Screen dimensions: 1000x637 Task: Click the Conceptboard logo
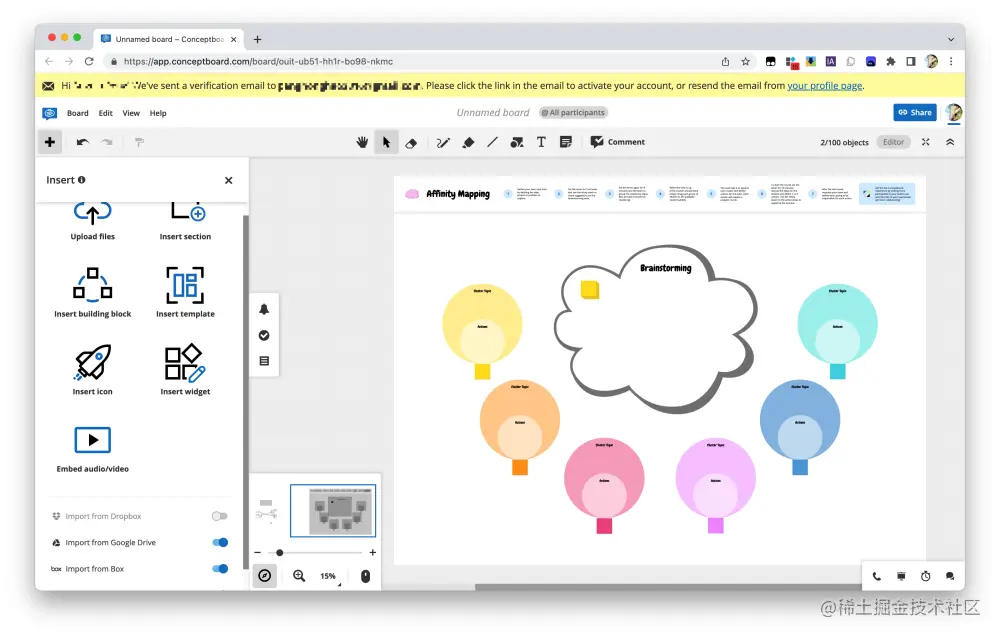click(50, 113)
